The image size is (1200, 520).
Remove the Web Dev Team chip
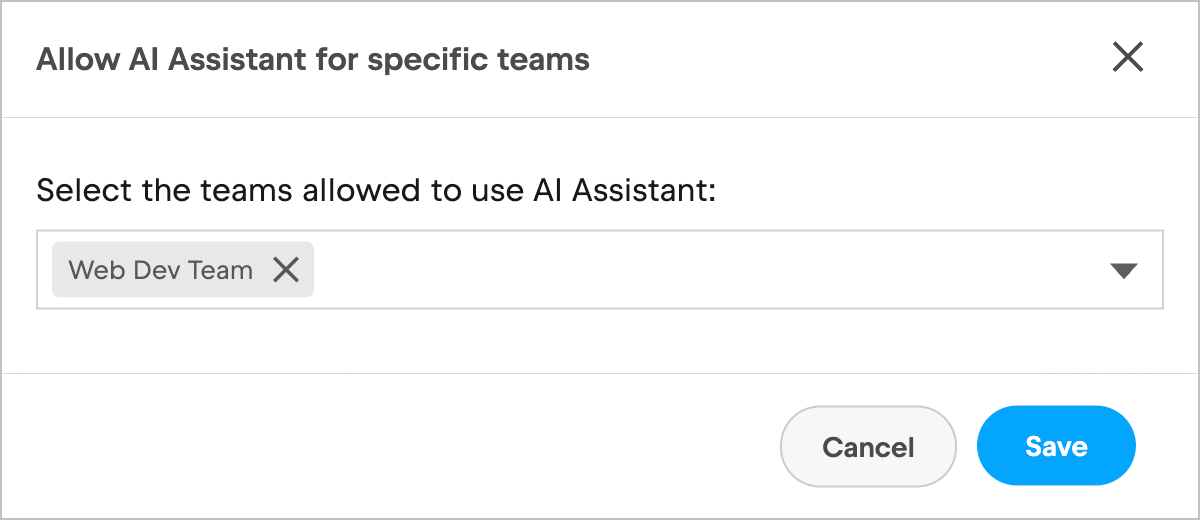tap(286, 269)
